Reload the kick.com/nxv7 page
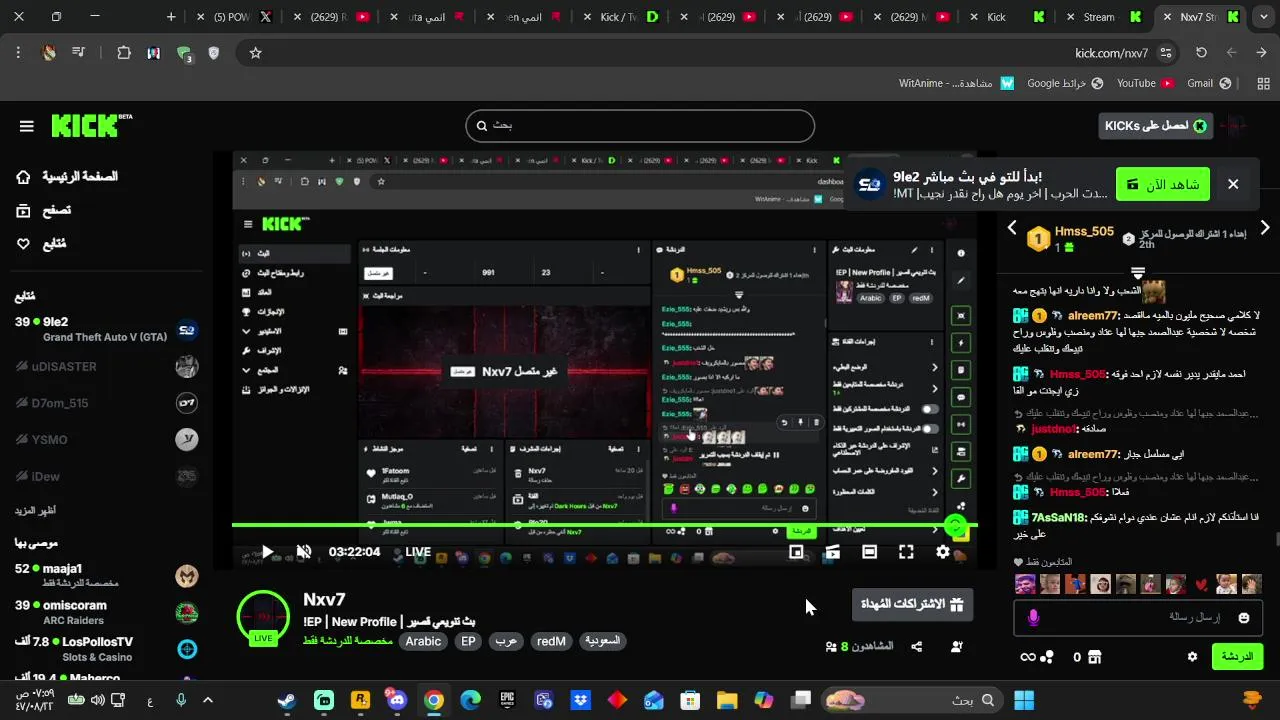 [x=1201, y=53]
